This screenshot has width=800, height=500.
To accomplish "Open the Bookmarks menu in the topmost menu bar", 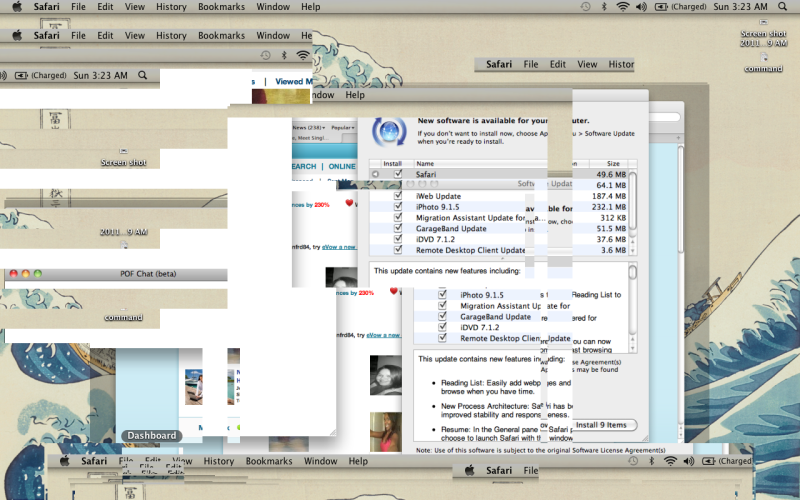I will [221, 7].
